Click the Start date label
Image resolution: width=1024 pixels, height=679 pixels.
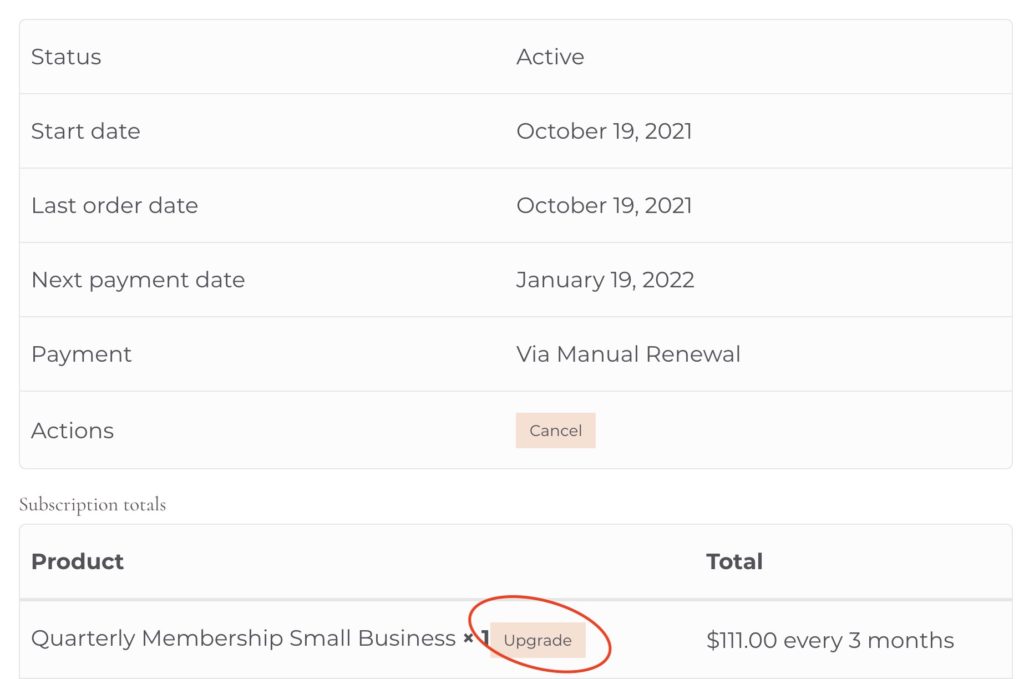pyautogui.click(x=85, y=131)
